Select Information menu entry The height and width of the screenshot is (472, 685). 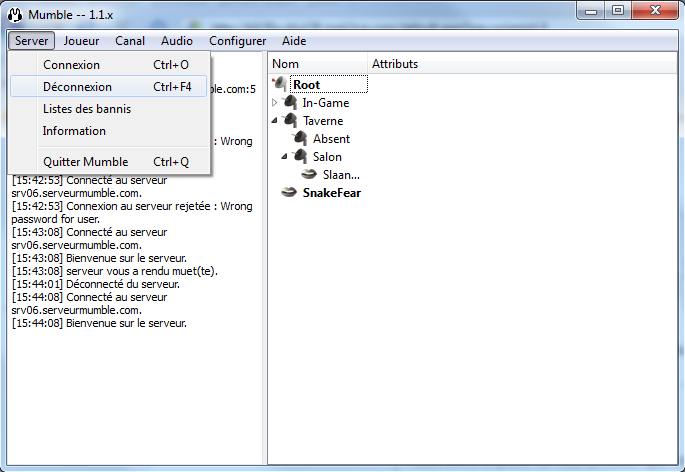point(108,131)
